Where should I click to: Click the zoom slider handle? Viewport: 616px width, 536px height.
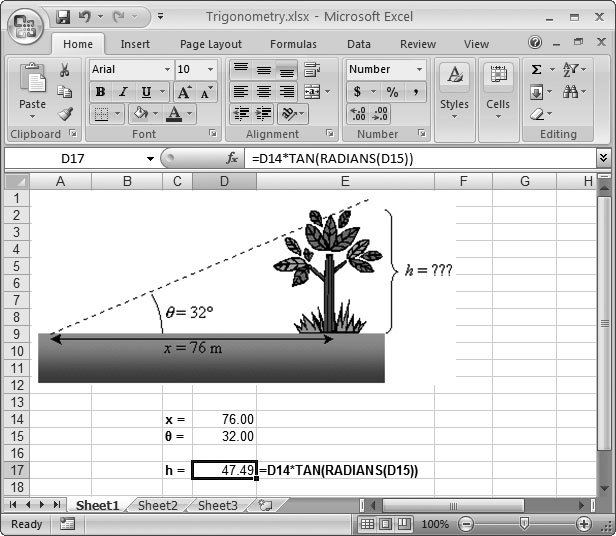525,524
